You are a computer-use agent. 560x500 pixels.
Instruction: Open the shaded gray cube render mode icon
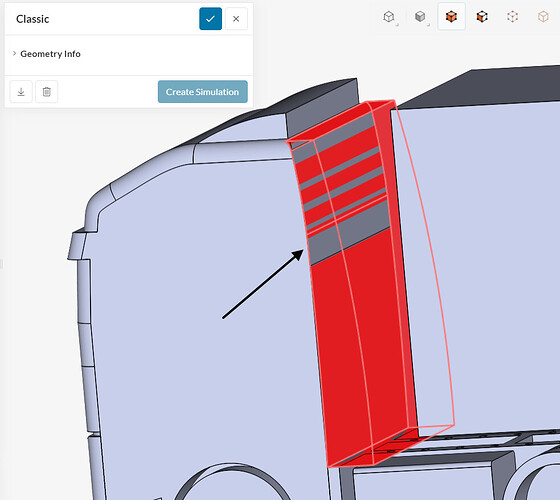click(x=421, y=16)
